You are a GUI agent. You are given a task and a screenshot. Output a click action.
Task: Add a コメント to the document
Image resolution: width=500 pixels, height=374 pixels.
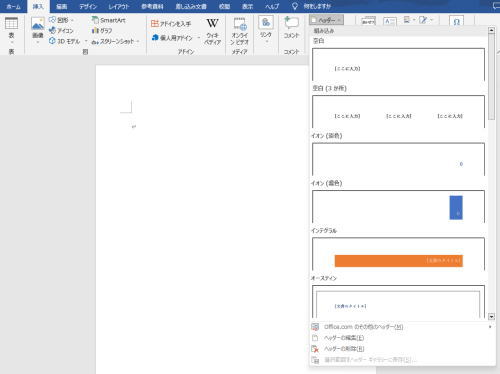click(291, 28)
